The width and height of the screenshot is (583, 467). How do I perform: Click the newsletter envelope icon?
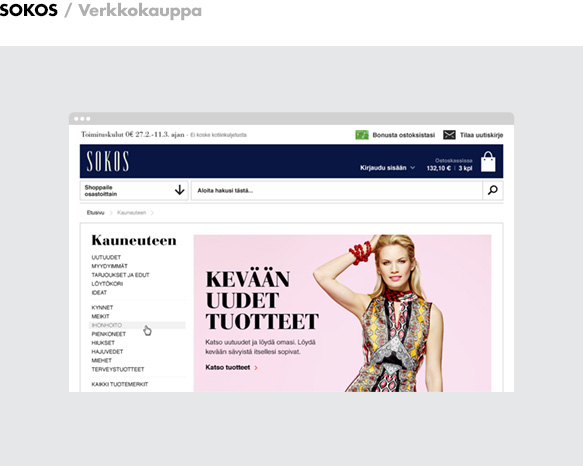click(449, 135)
